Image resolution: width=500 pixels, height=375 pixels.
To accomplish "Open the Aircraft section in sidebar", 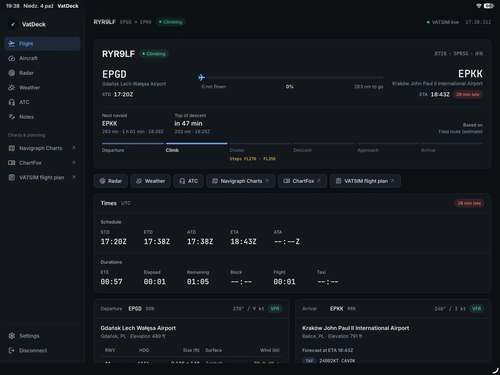I will 42,58.
